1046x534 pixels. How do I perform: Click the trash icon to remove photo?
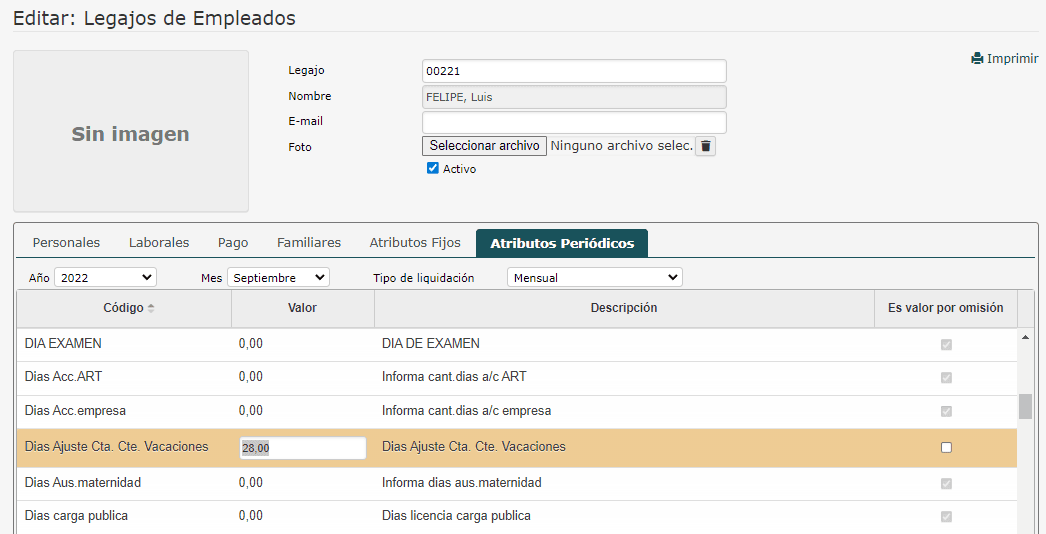click(706, 147)
